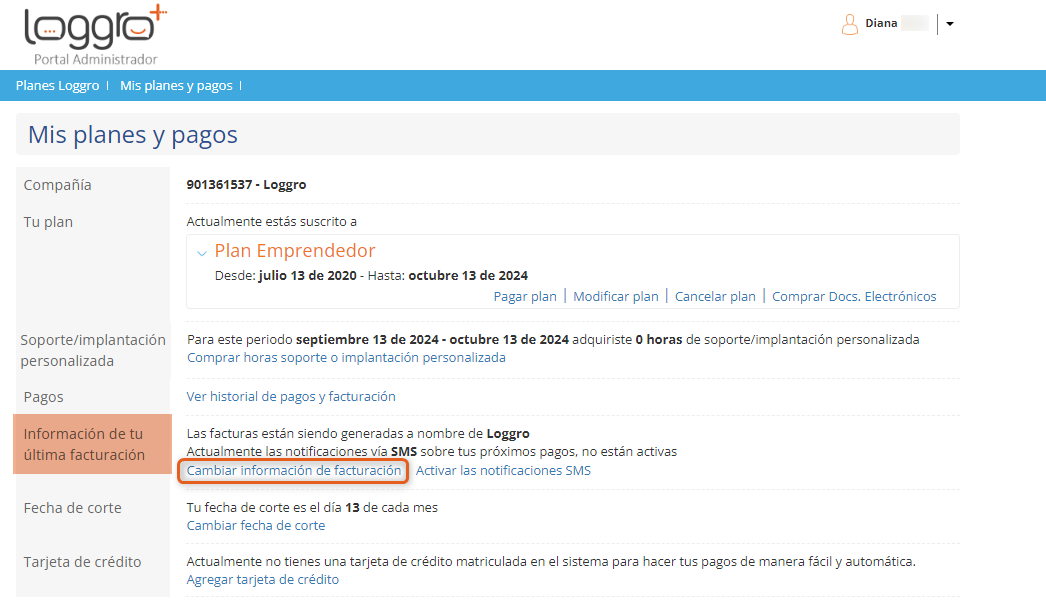
Task: Click the company text 901361537 - Loggro
Action: (x=246, y=185)
